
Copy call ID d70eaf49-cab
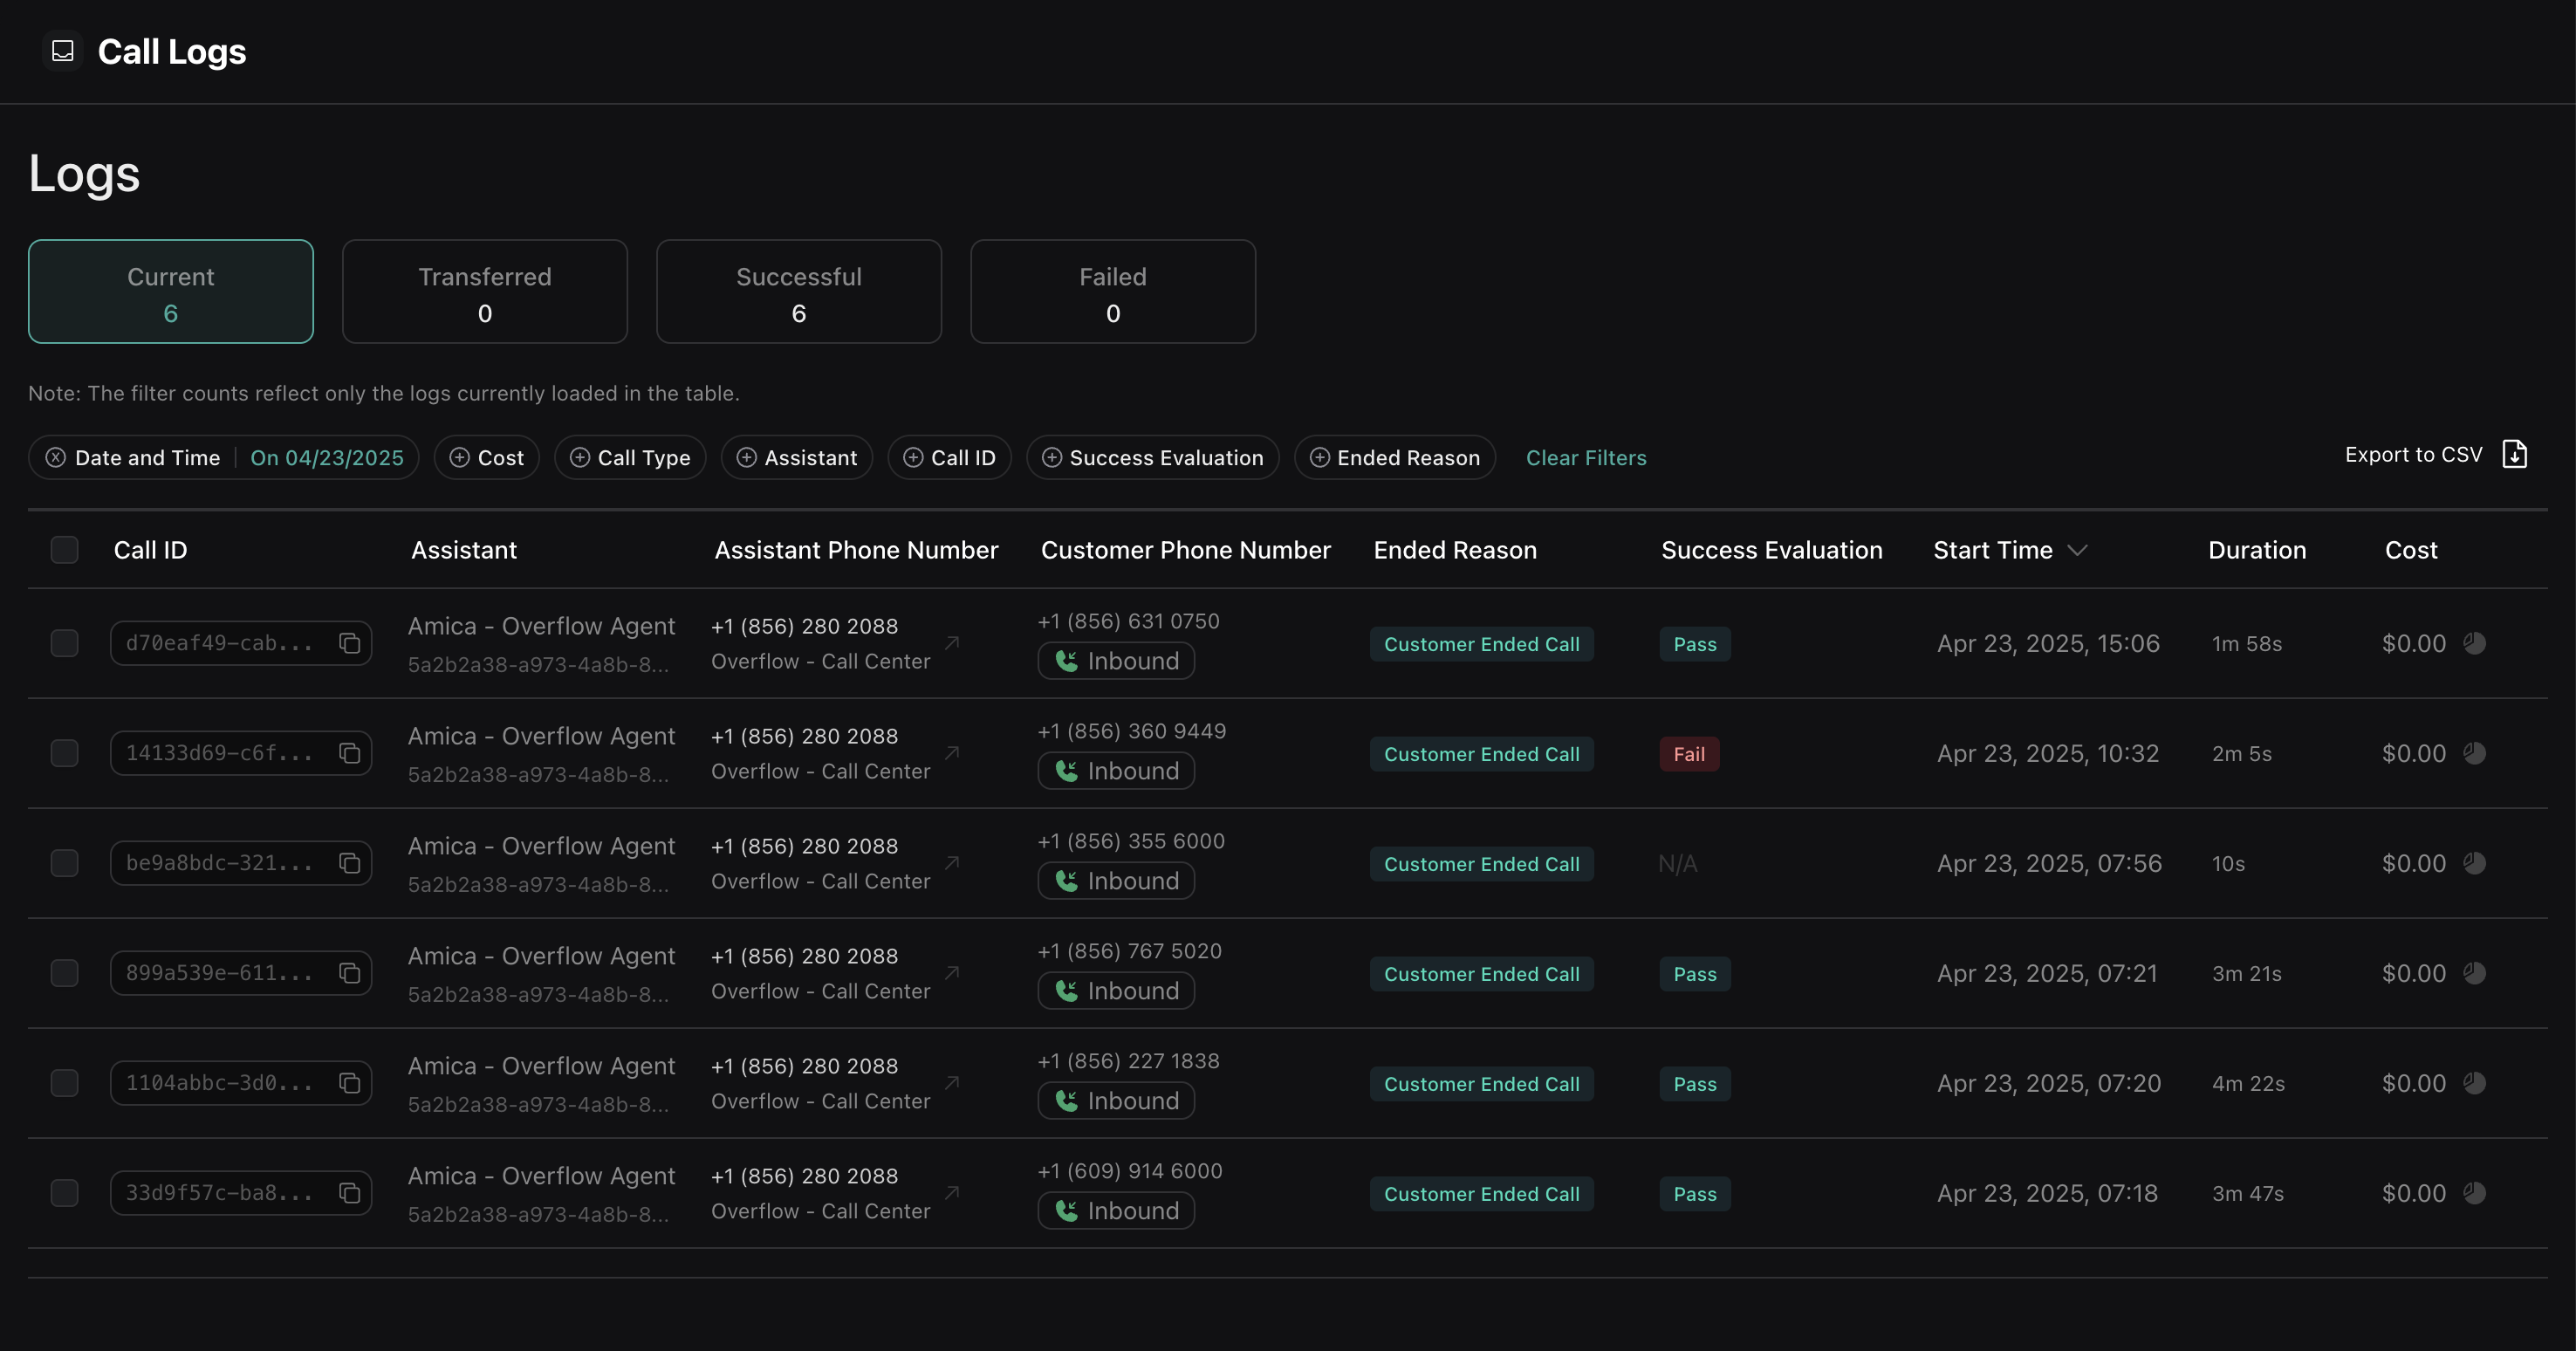click(x=349, y=643)
